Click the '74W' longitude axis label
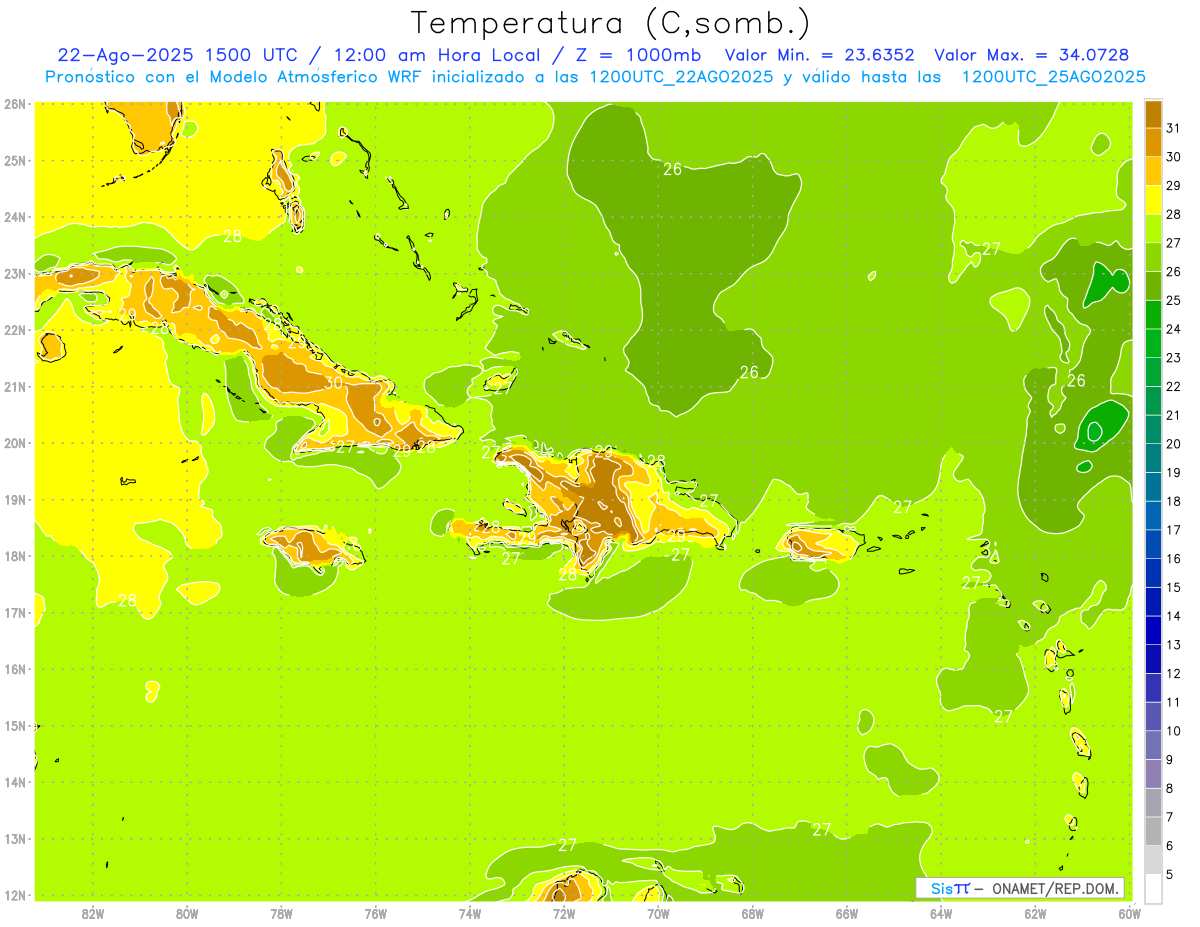Screen dimensions: 1200x927 click(x=469, y=913)
